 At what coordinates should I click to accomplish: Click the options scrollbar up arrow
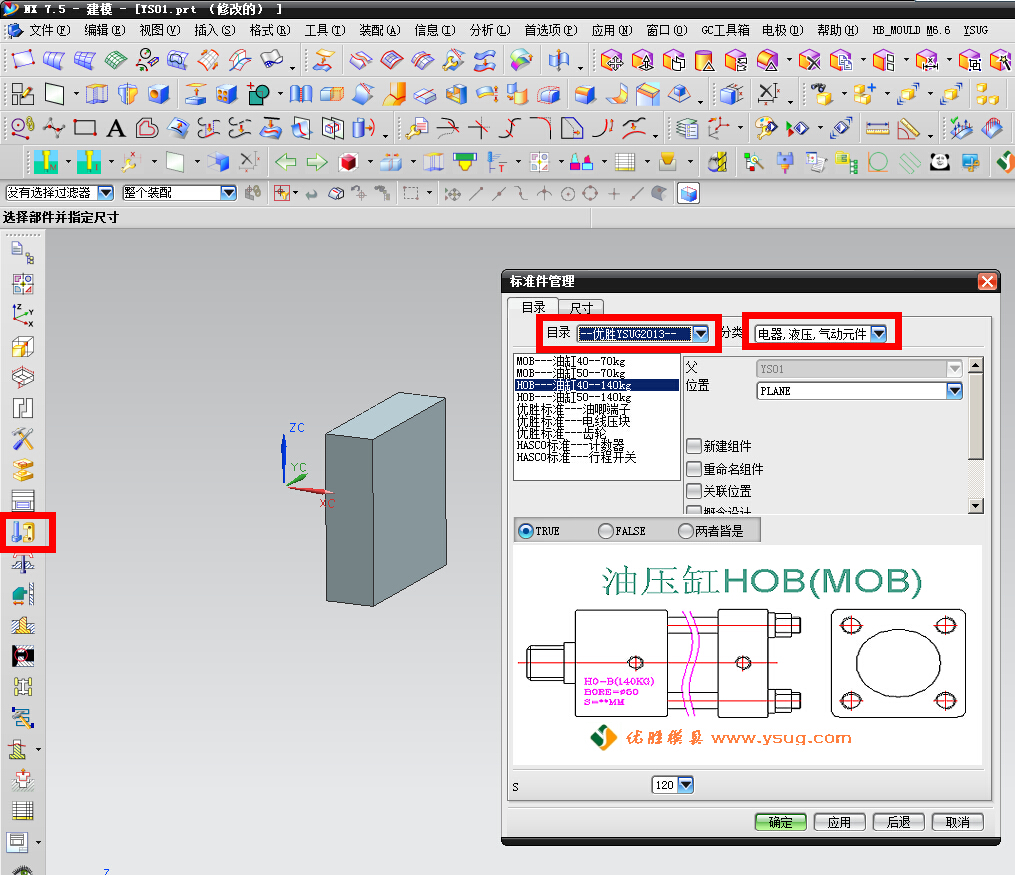976,364
